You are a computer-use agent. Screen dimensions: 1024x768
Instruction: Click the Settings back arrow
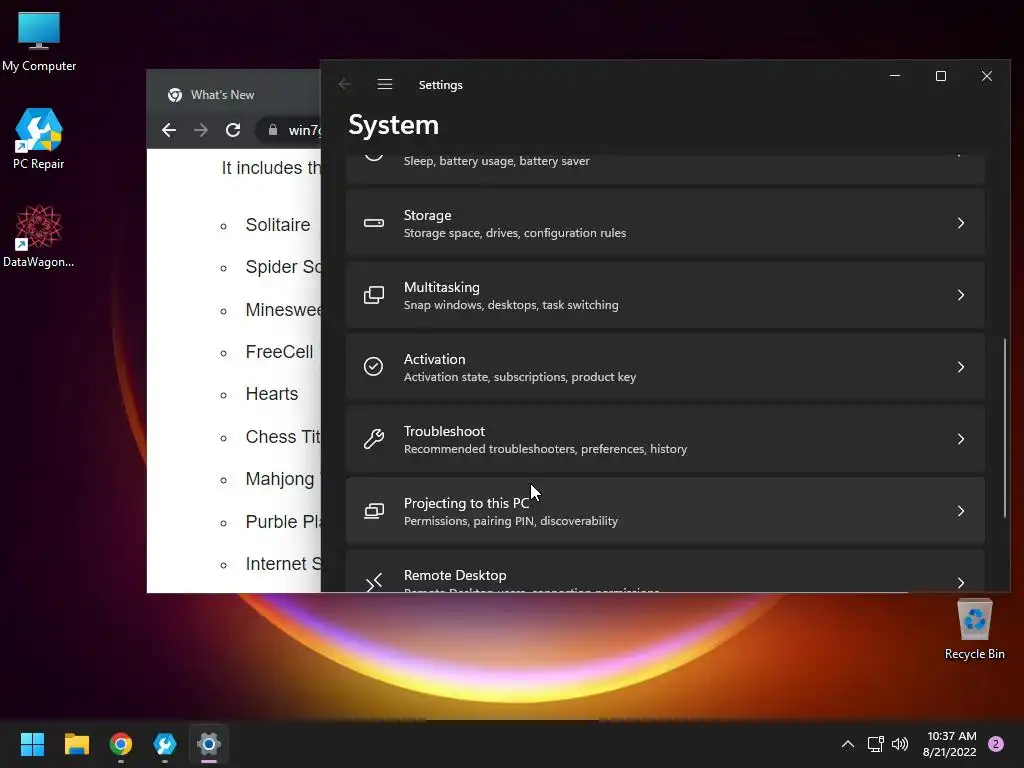point(345,84)
